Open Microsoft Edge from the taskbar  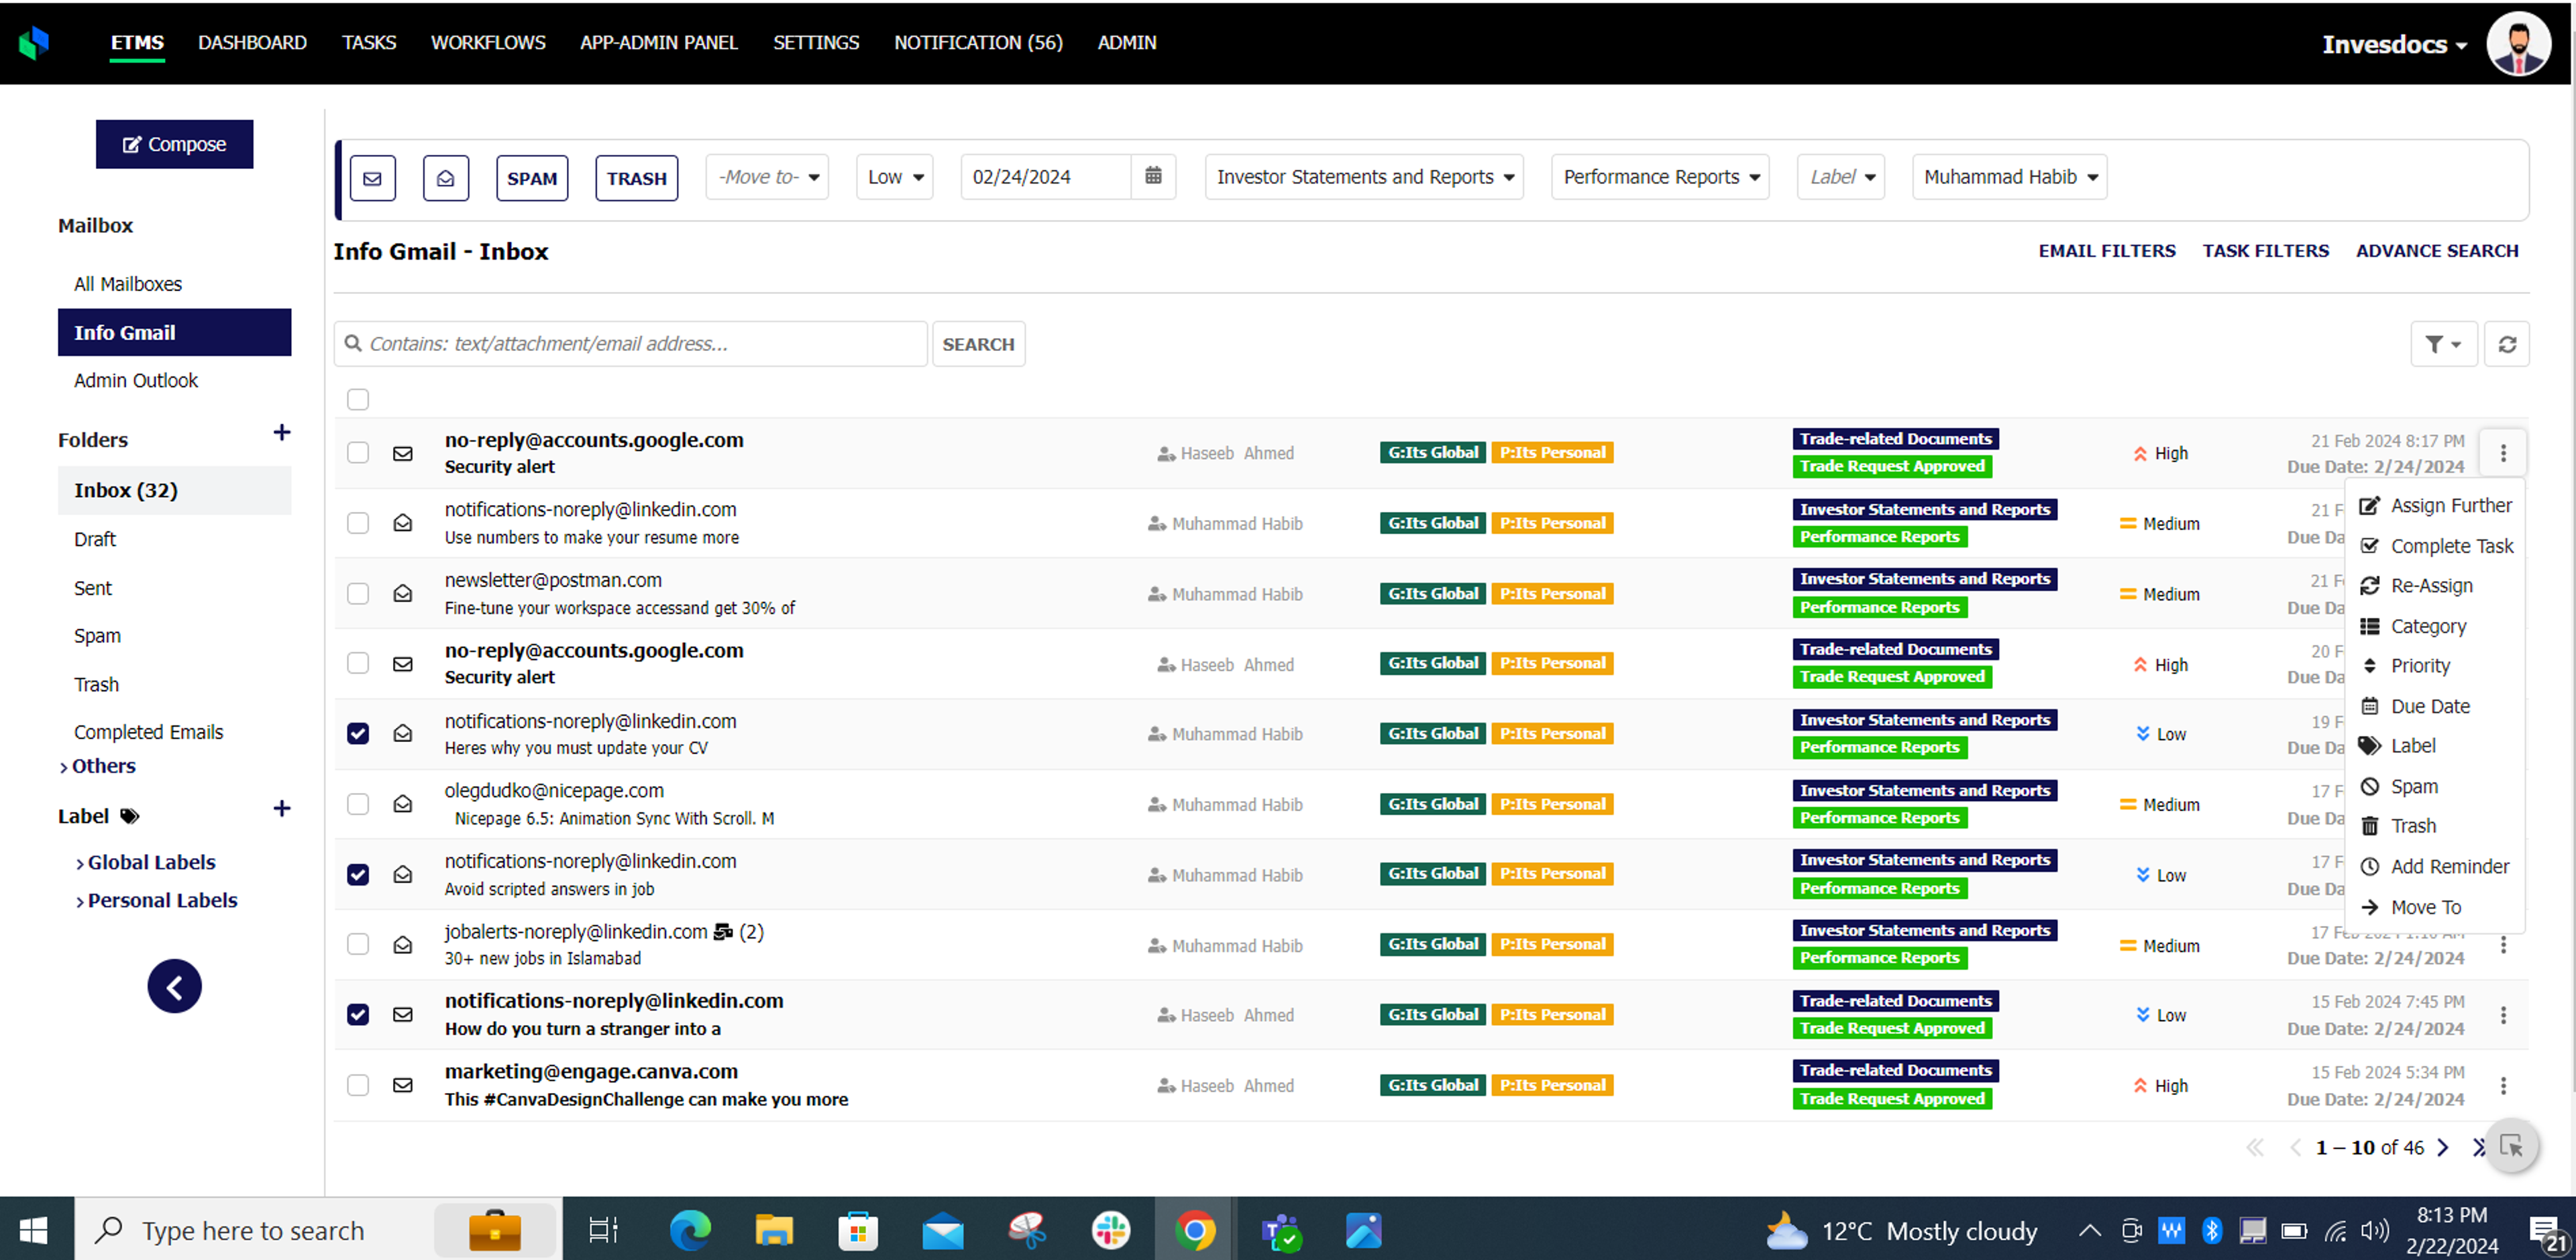coord(690,1230)
